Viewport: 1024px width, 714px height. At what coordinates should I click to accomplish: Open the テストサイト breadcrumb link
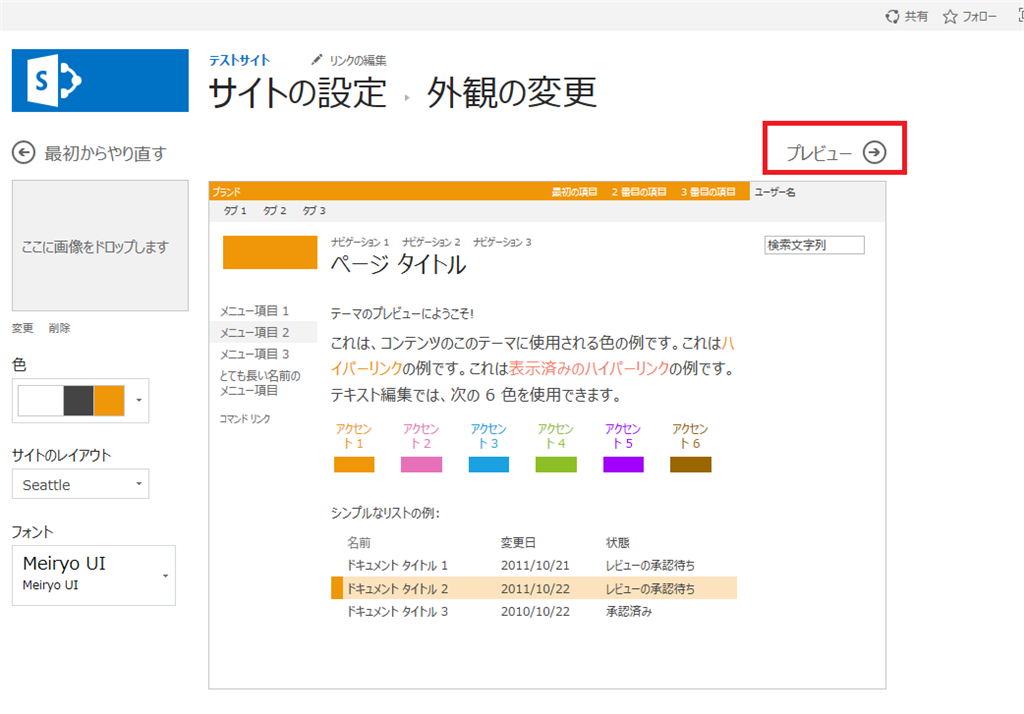(x=238, y=60)
